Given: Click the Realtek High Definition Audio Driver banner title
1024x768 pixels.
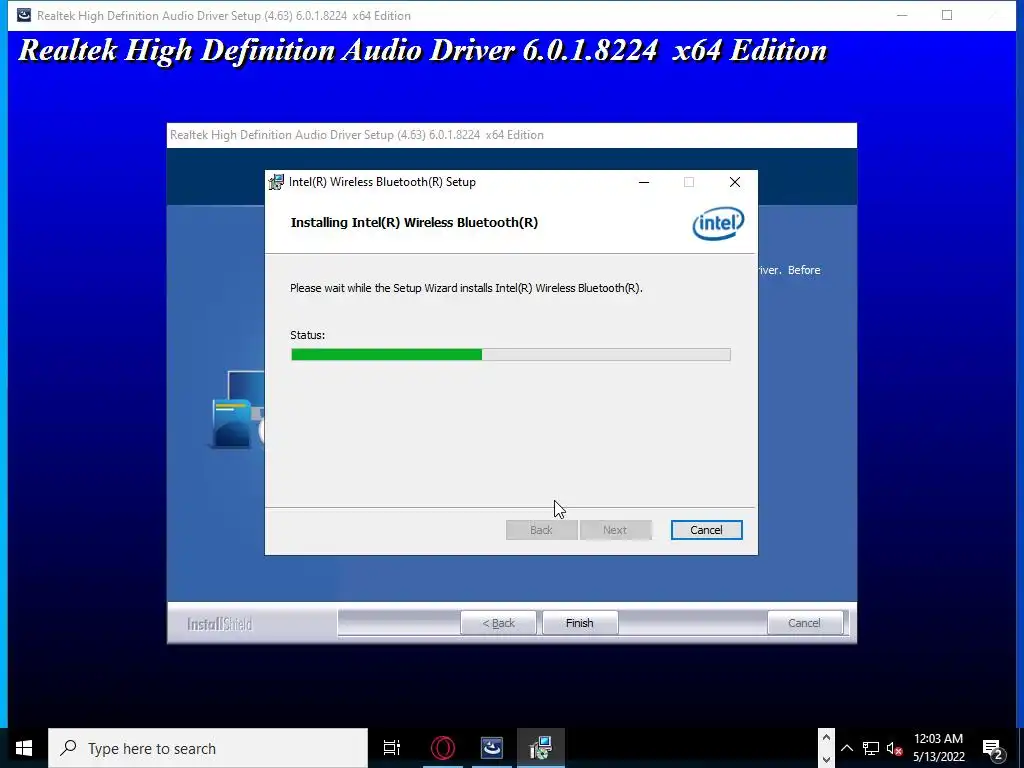Looking at the screenshot, I should point(423,50).
